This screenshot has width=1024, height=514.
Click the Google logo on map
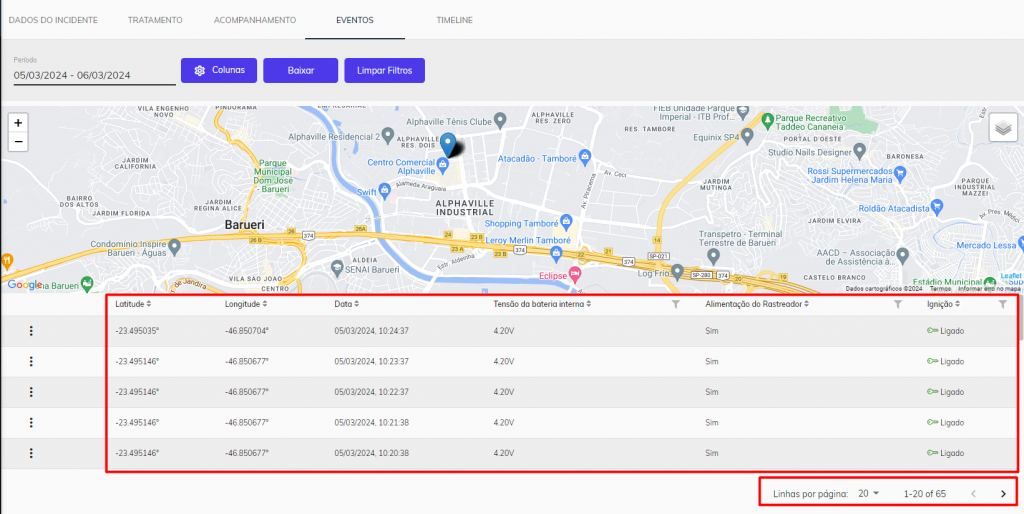click(24, 285)
